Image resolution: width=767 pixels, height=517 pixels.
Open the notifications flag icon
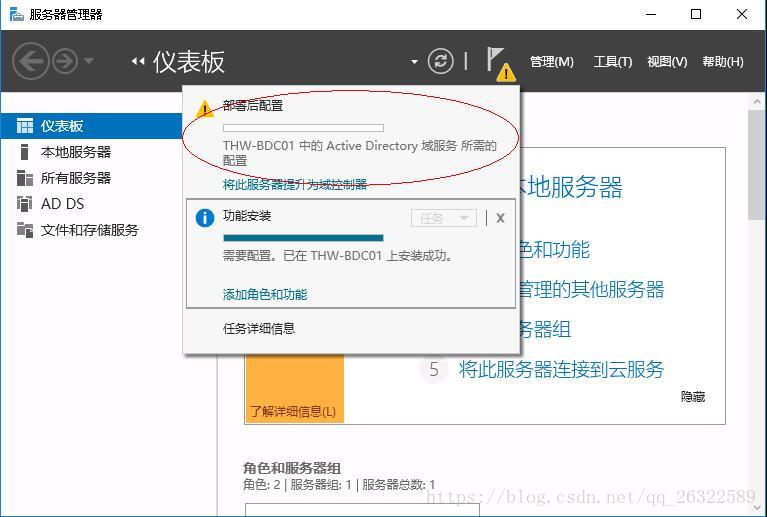click(x=500, y=64)
